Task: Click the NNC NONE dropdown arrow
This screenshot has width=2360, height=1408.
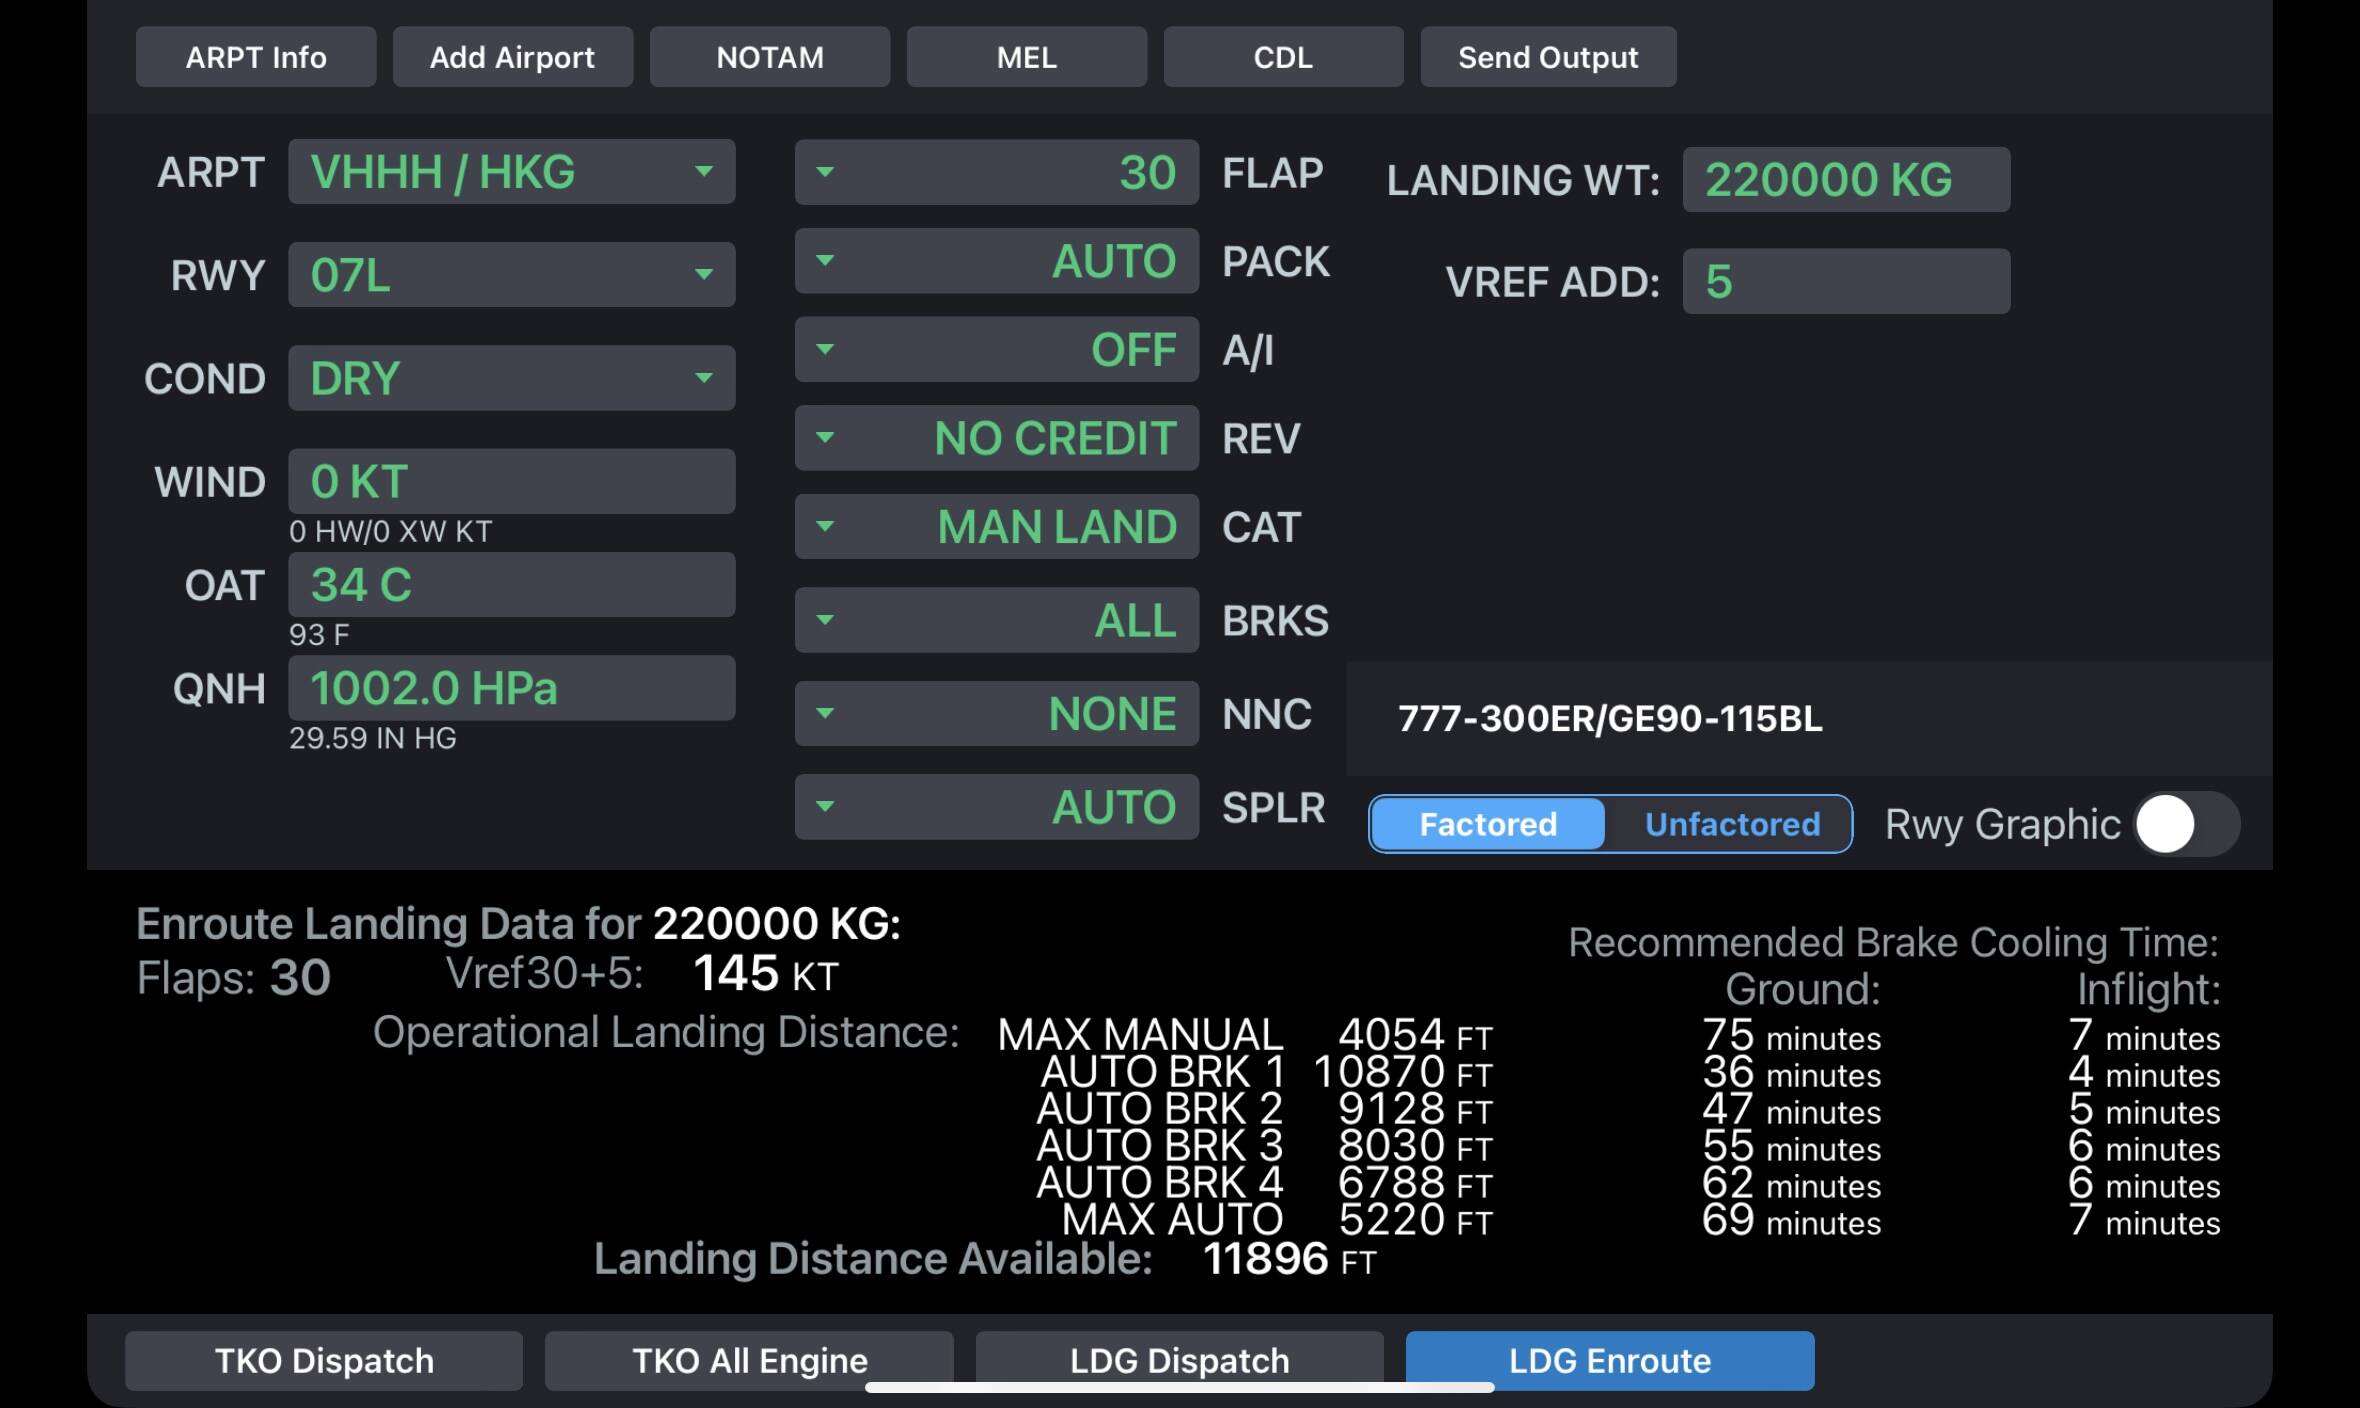Action: tap(825, 713)
